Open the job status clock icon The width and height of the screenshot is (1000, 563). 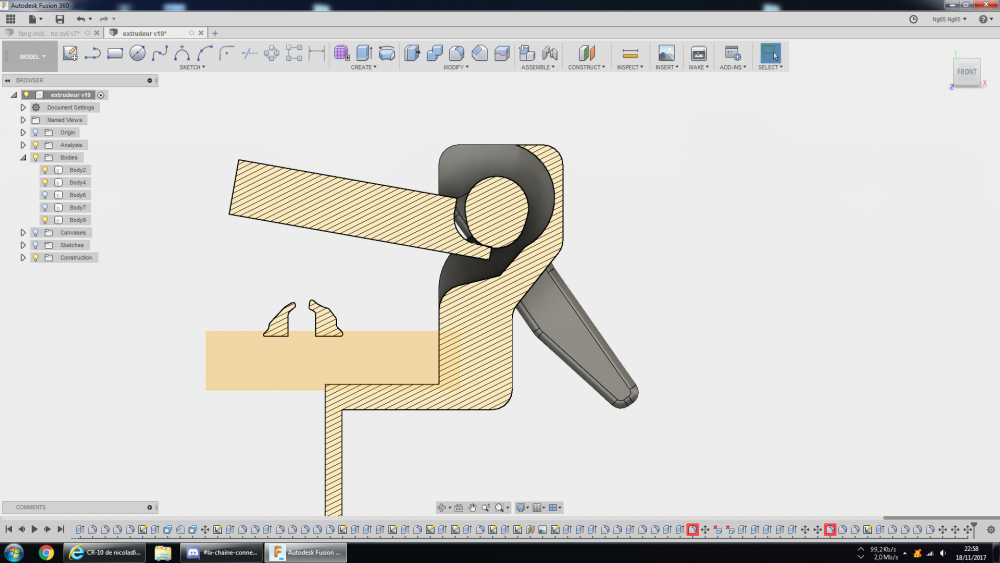pyautogui.click(x=914, y=19)
